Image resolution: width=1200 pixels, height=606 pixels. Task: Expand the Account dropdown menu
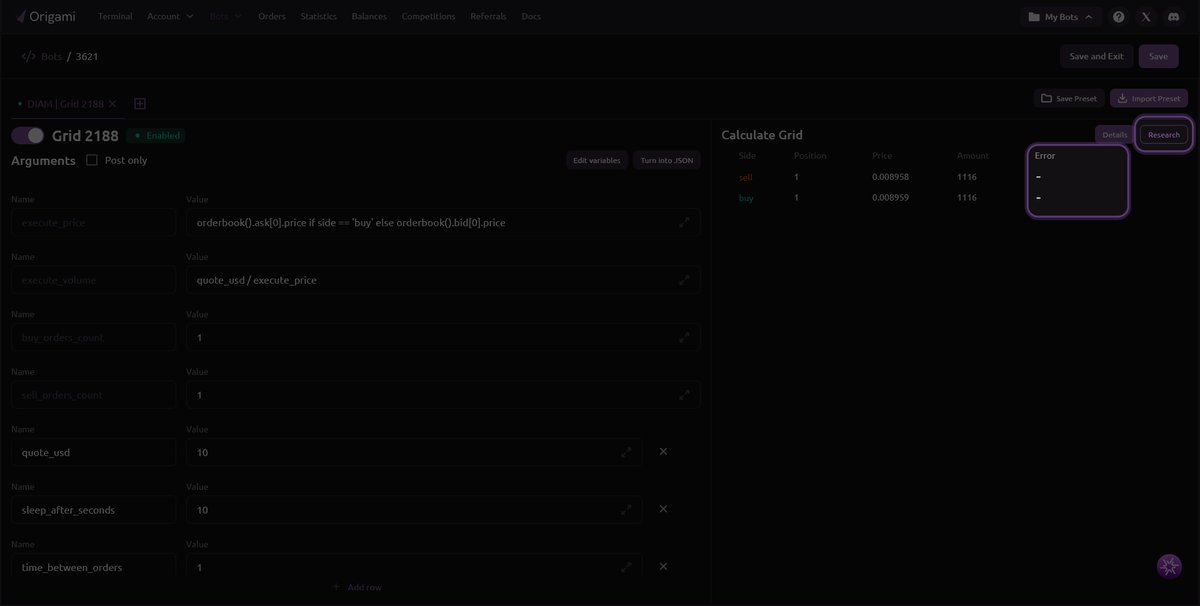170,17
